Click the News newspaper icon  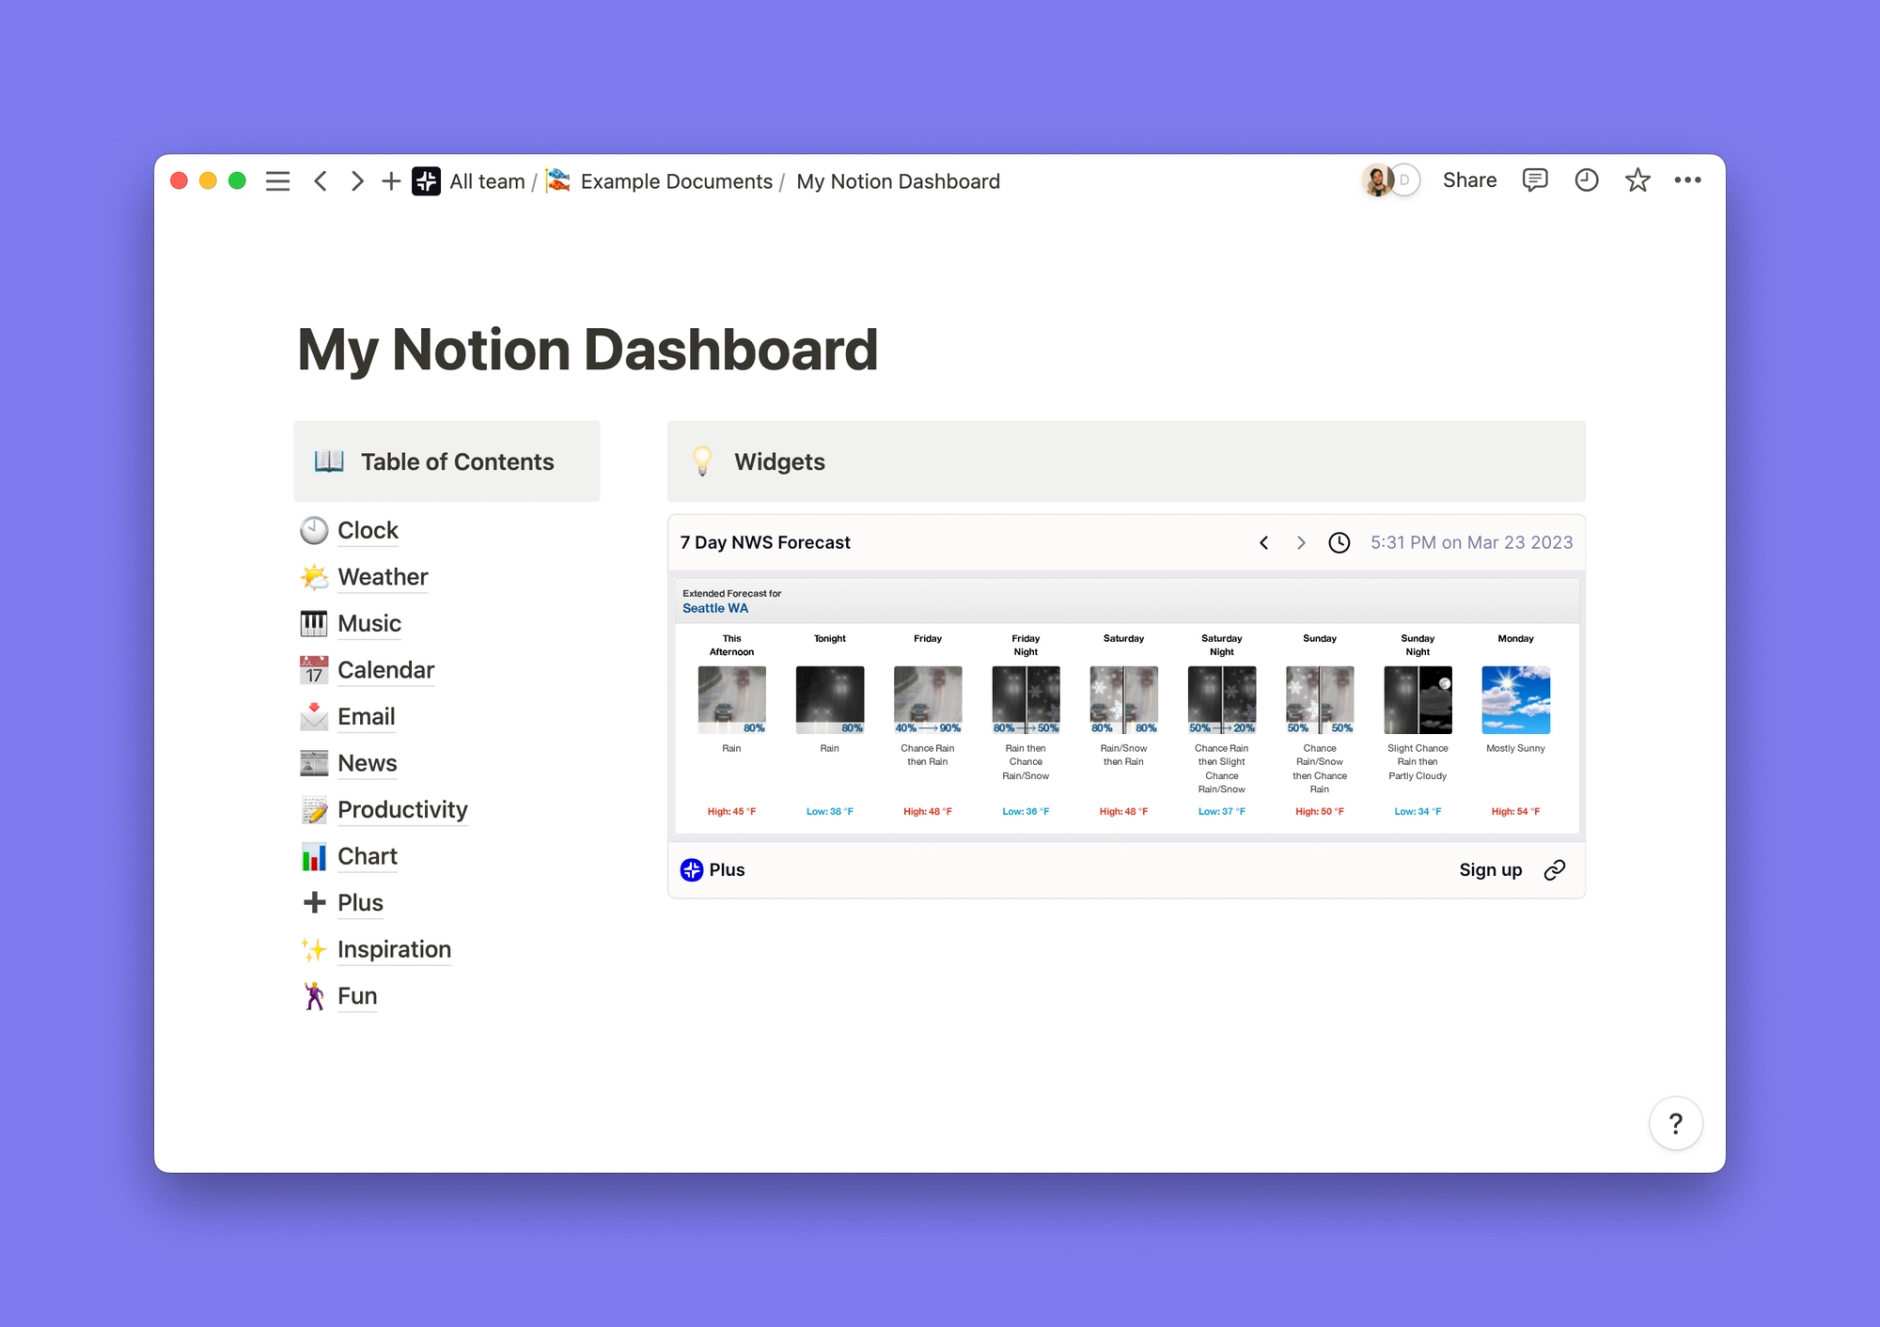[x=314, y=763]
